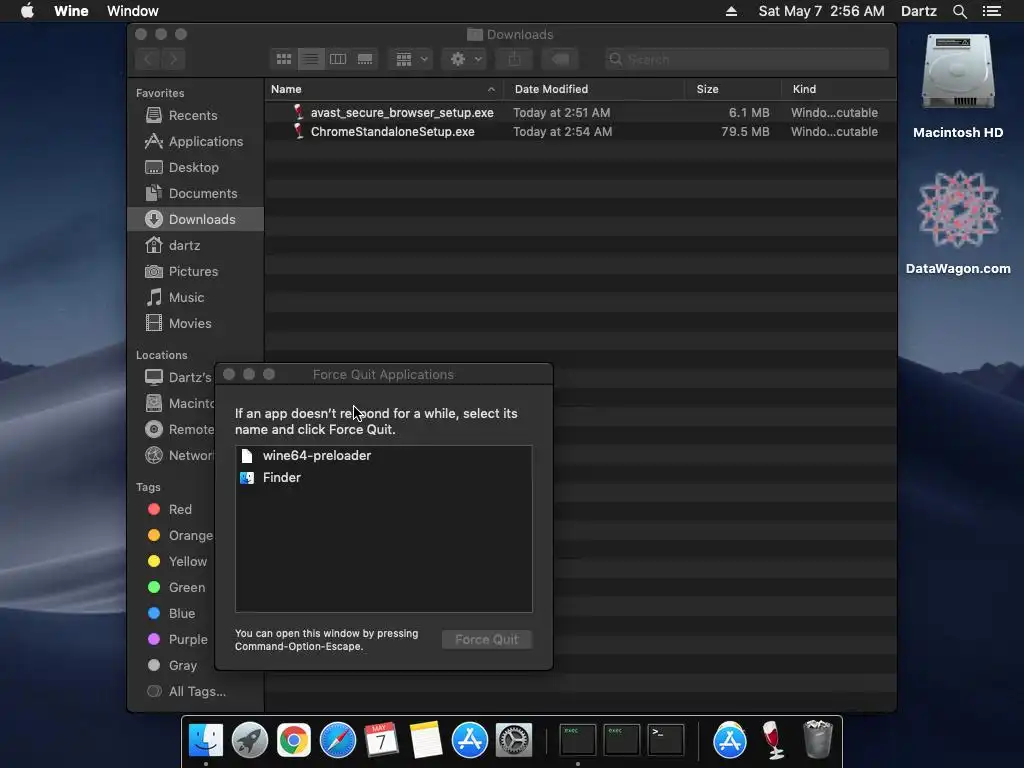Open Recents in the Finder sidebar

(x=193, y=116)
